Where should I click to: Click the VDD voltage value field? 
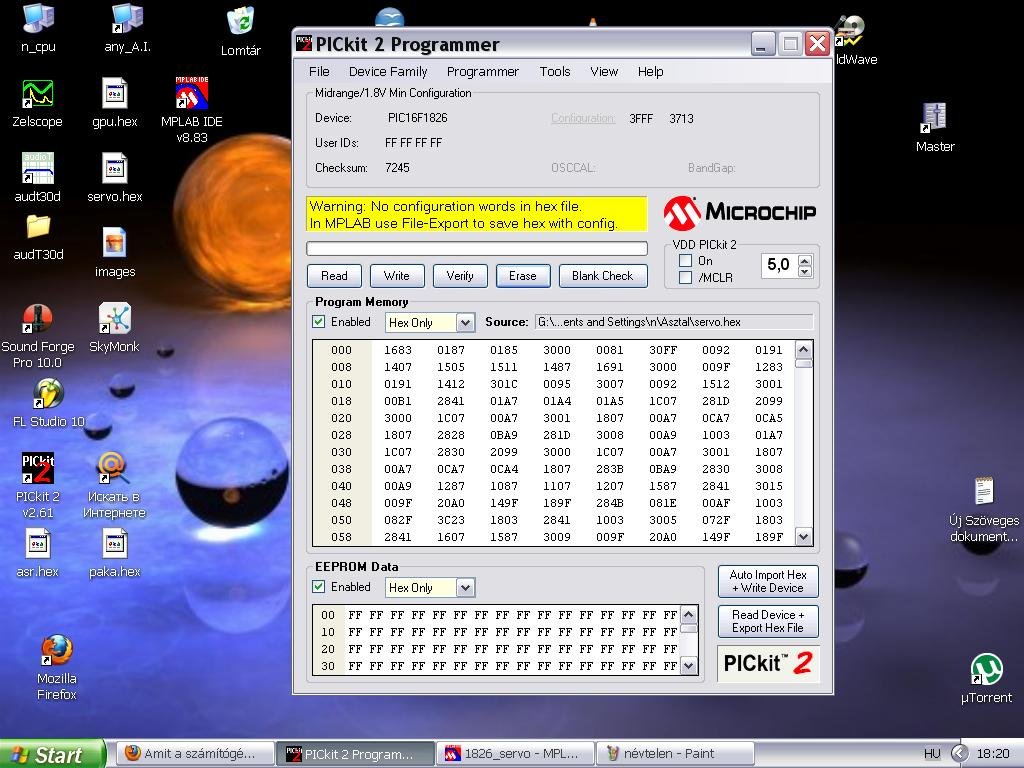click(x=778, y=265)
